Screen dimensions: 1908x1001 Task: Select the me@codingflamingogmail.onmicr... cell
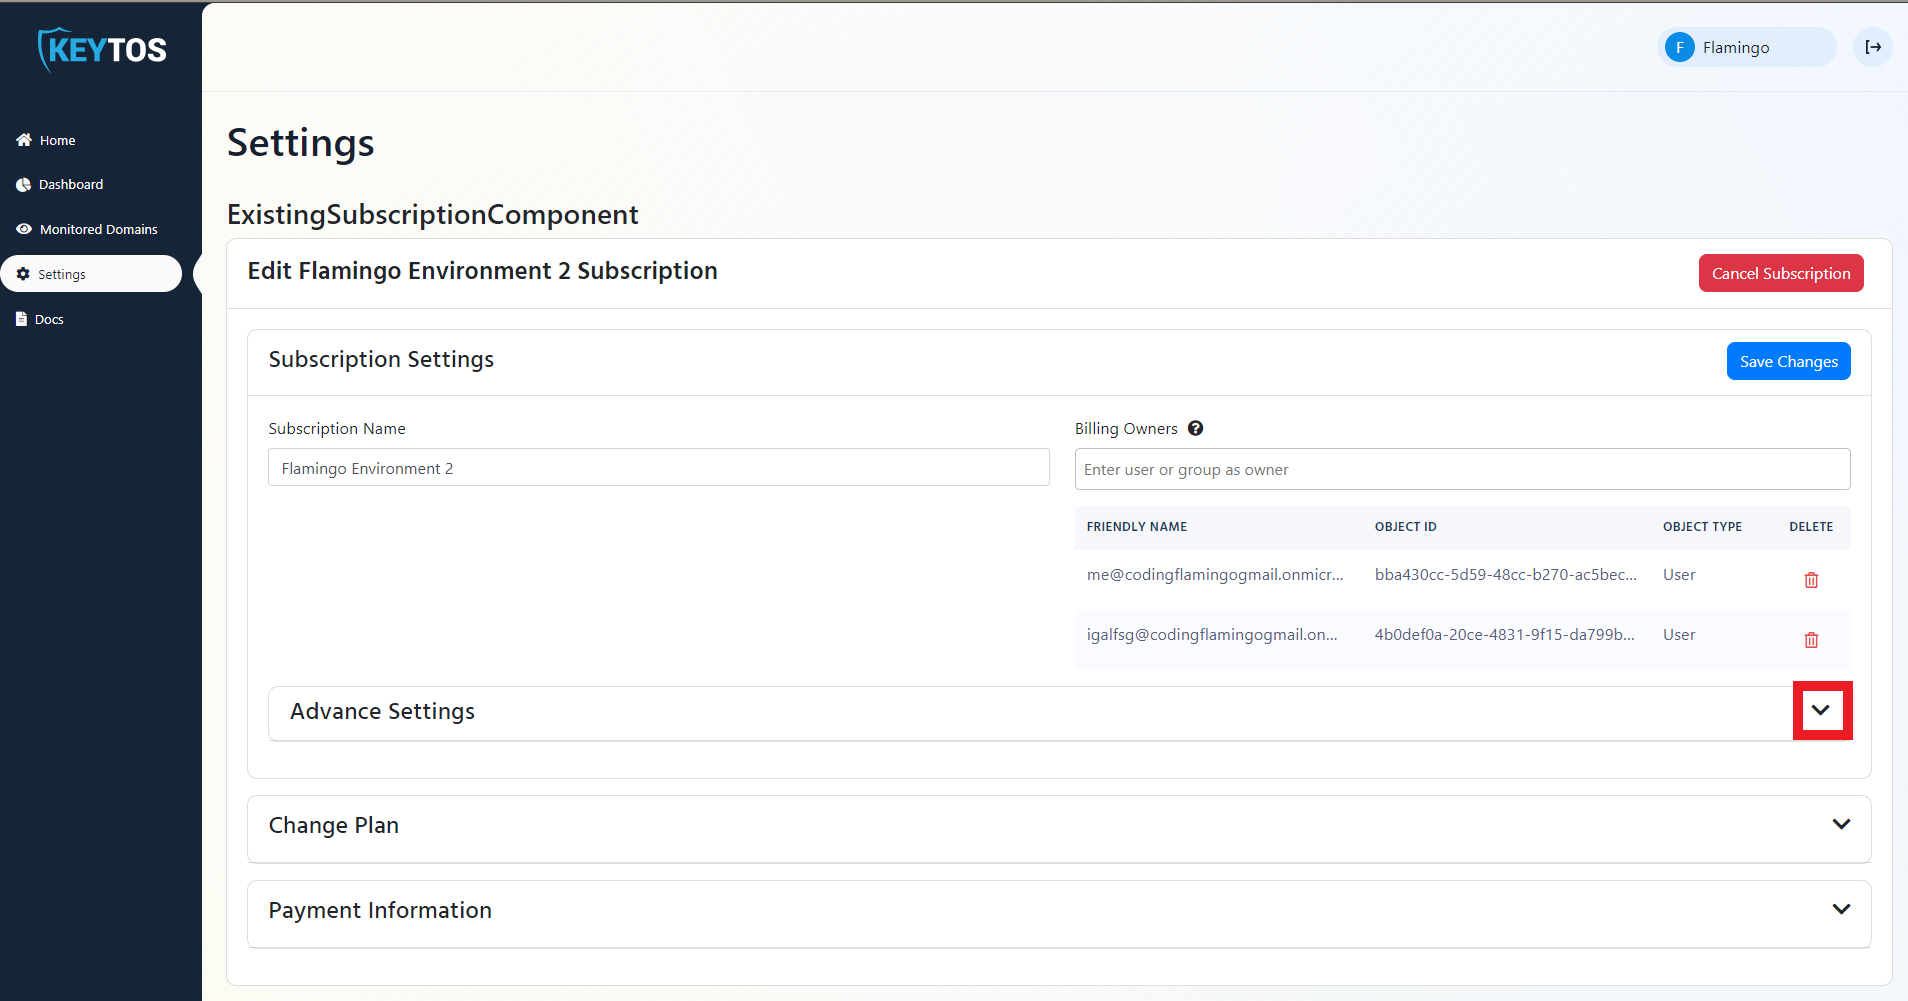tap(1215, 575)
